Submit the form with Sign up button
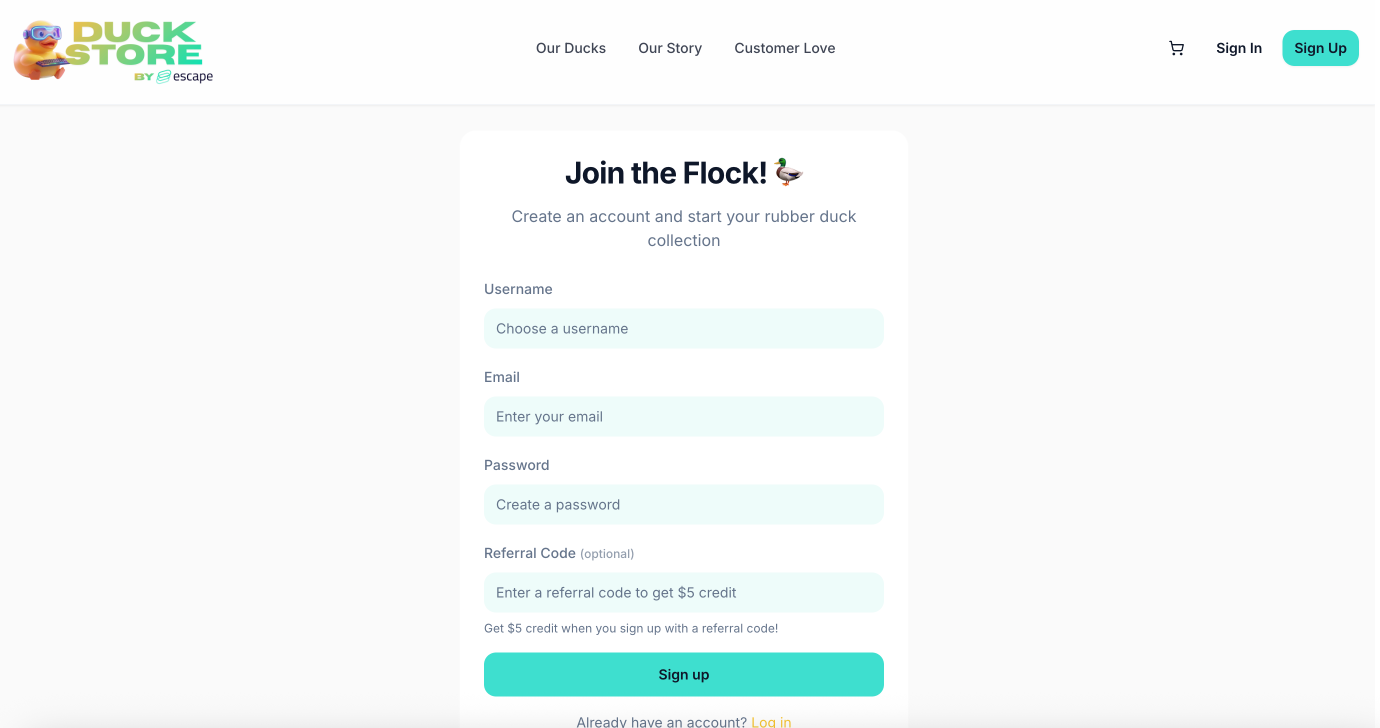 pos(683,675)
